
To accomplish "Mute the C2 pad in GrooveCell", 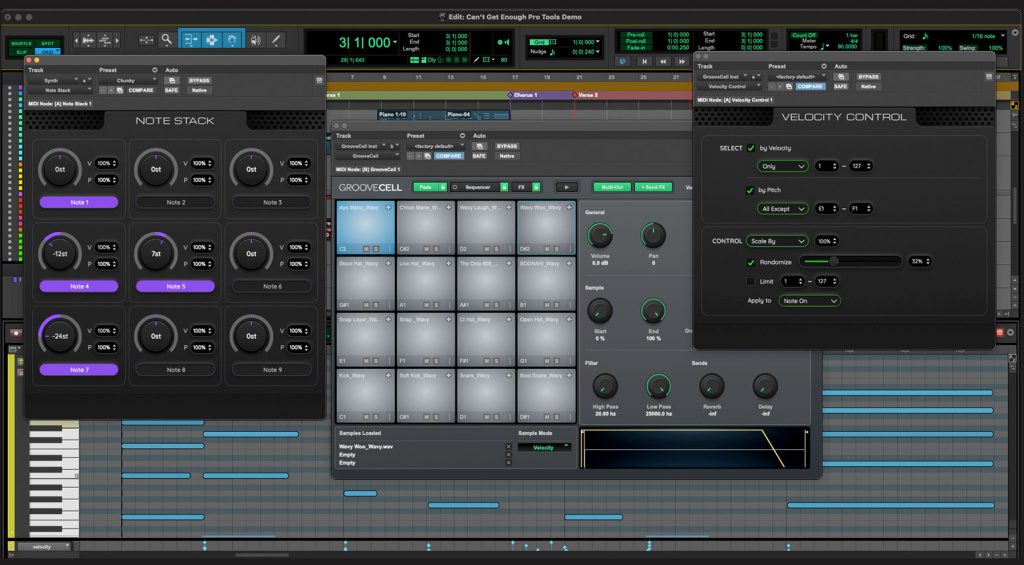I will pyautogui.click(x=366, y=249).
